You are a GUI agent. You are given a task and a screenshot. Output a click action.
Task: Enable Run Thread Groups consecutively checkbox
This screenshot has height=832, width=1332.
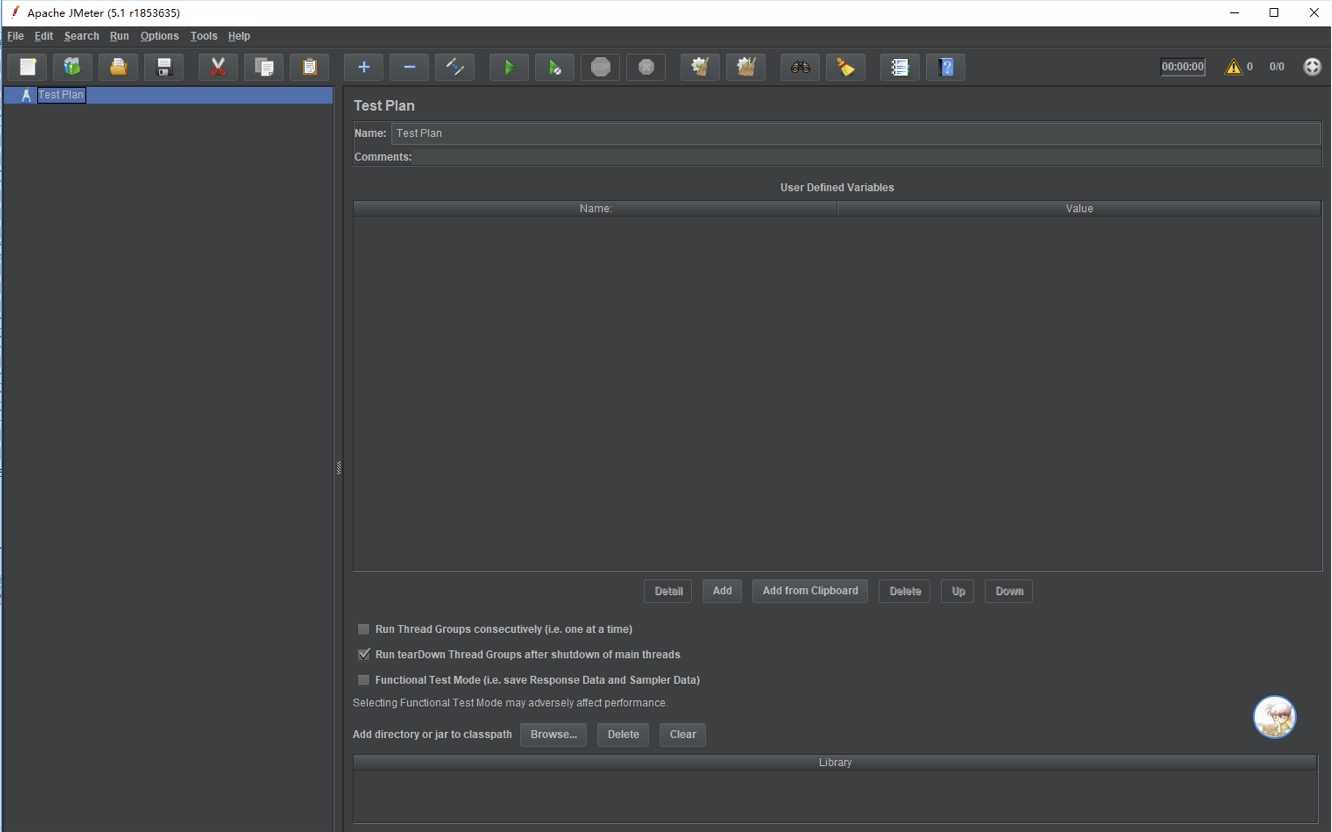(x=364, y=629)
